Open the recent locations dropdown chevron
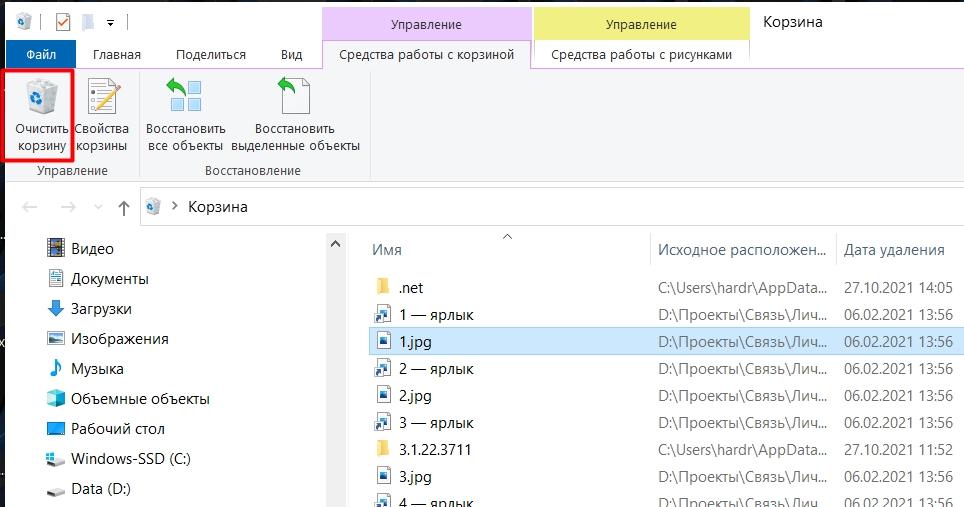 pyautogui.click(x=98, y=208)
